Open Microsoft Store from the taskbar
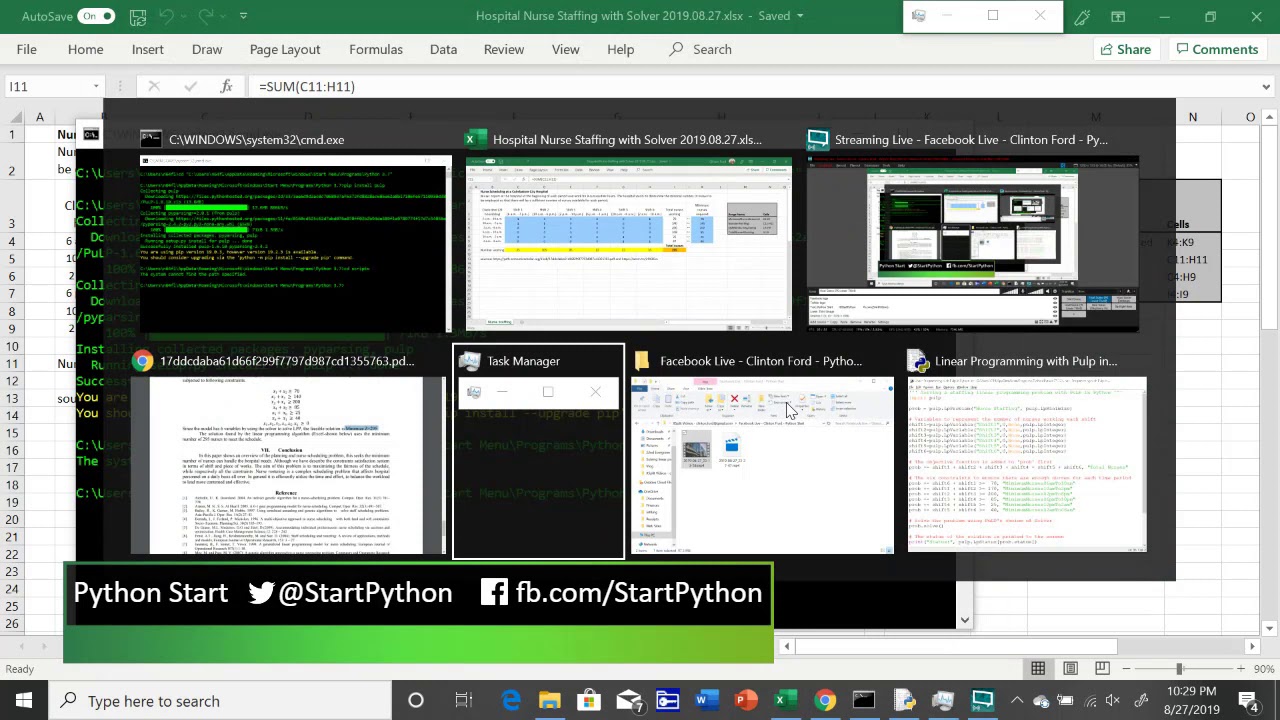 [589, 700]
